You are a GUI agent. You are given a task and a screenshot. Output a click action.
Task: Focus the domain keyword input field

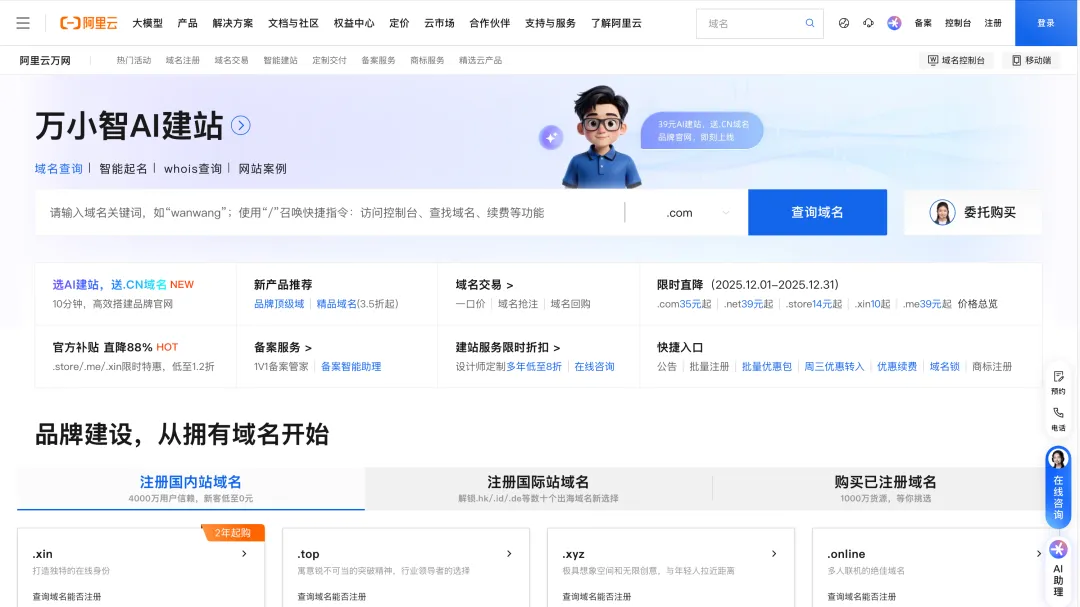[331, 212]
